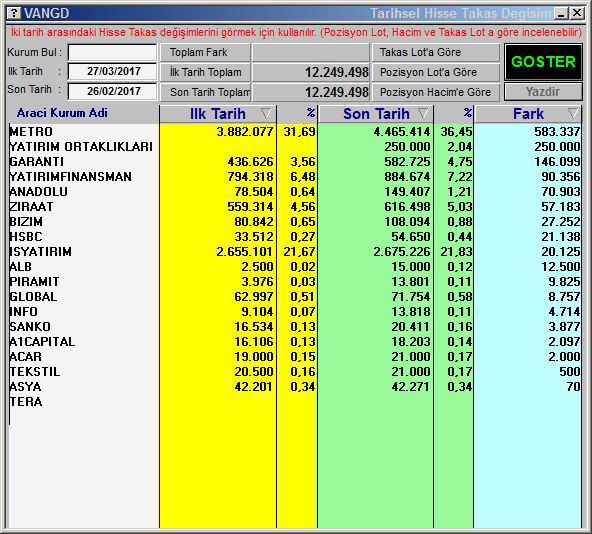Screen dimensions: 592x534
Task: Select the ANADOLU row name
Action: tap(39, 191)
